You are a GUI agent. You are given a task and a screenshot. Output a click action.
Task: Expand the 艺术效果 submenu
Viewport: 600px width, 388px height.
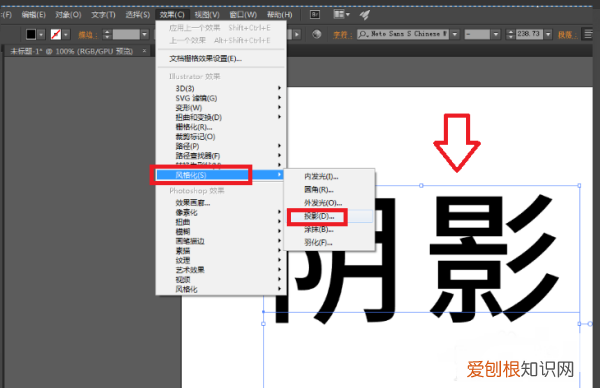[221, 270]
